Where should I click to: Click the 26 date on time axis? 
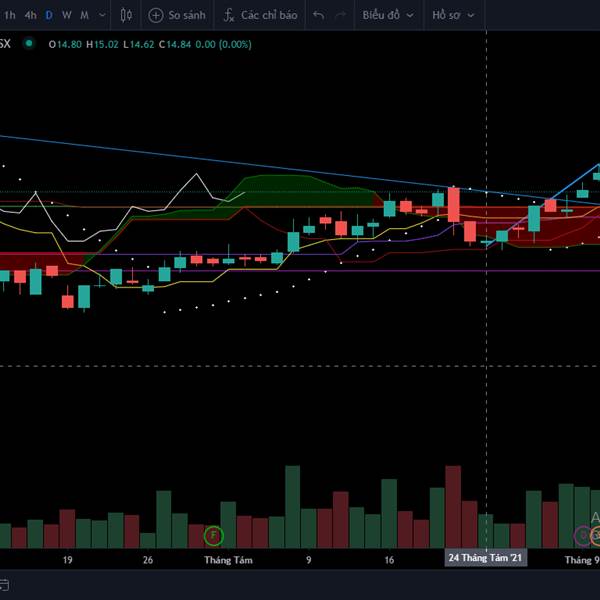148,560
